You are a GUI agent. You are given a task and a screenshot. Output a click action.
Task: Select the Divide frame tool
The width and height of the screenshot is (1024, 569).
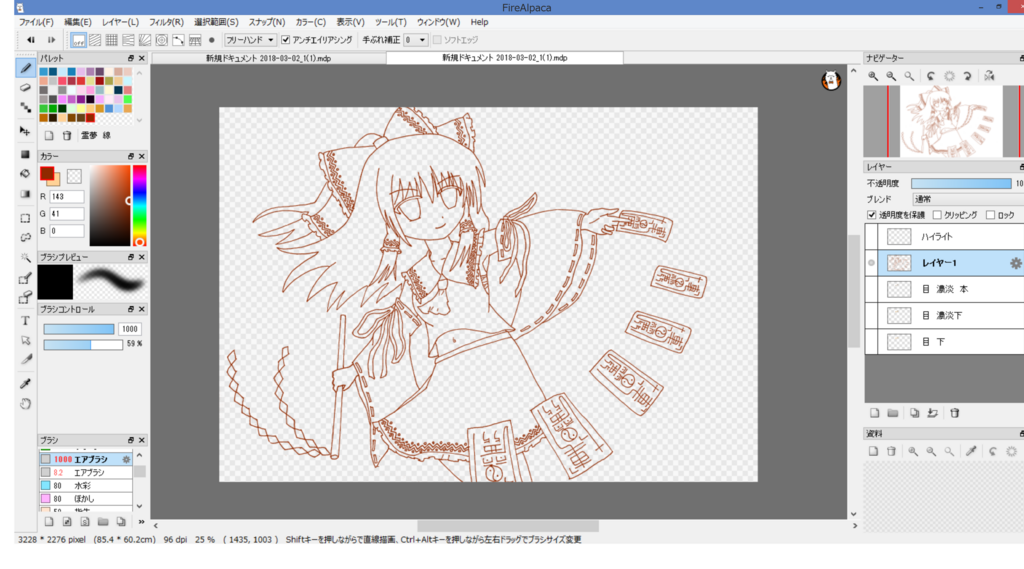25,360
